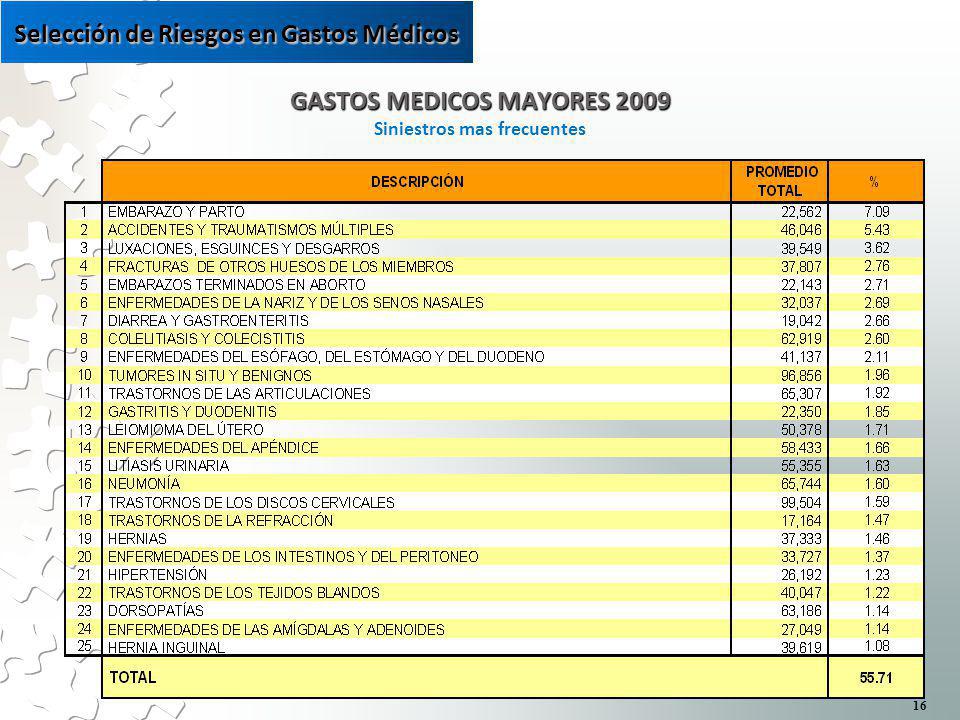Click the % column header

tap(874, 182)
